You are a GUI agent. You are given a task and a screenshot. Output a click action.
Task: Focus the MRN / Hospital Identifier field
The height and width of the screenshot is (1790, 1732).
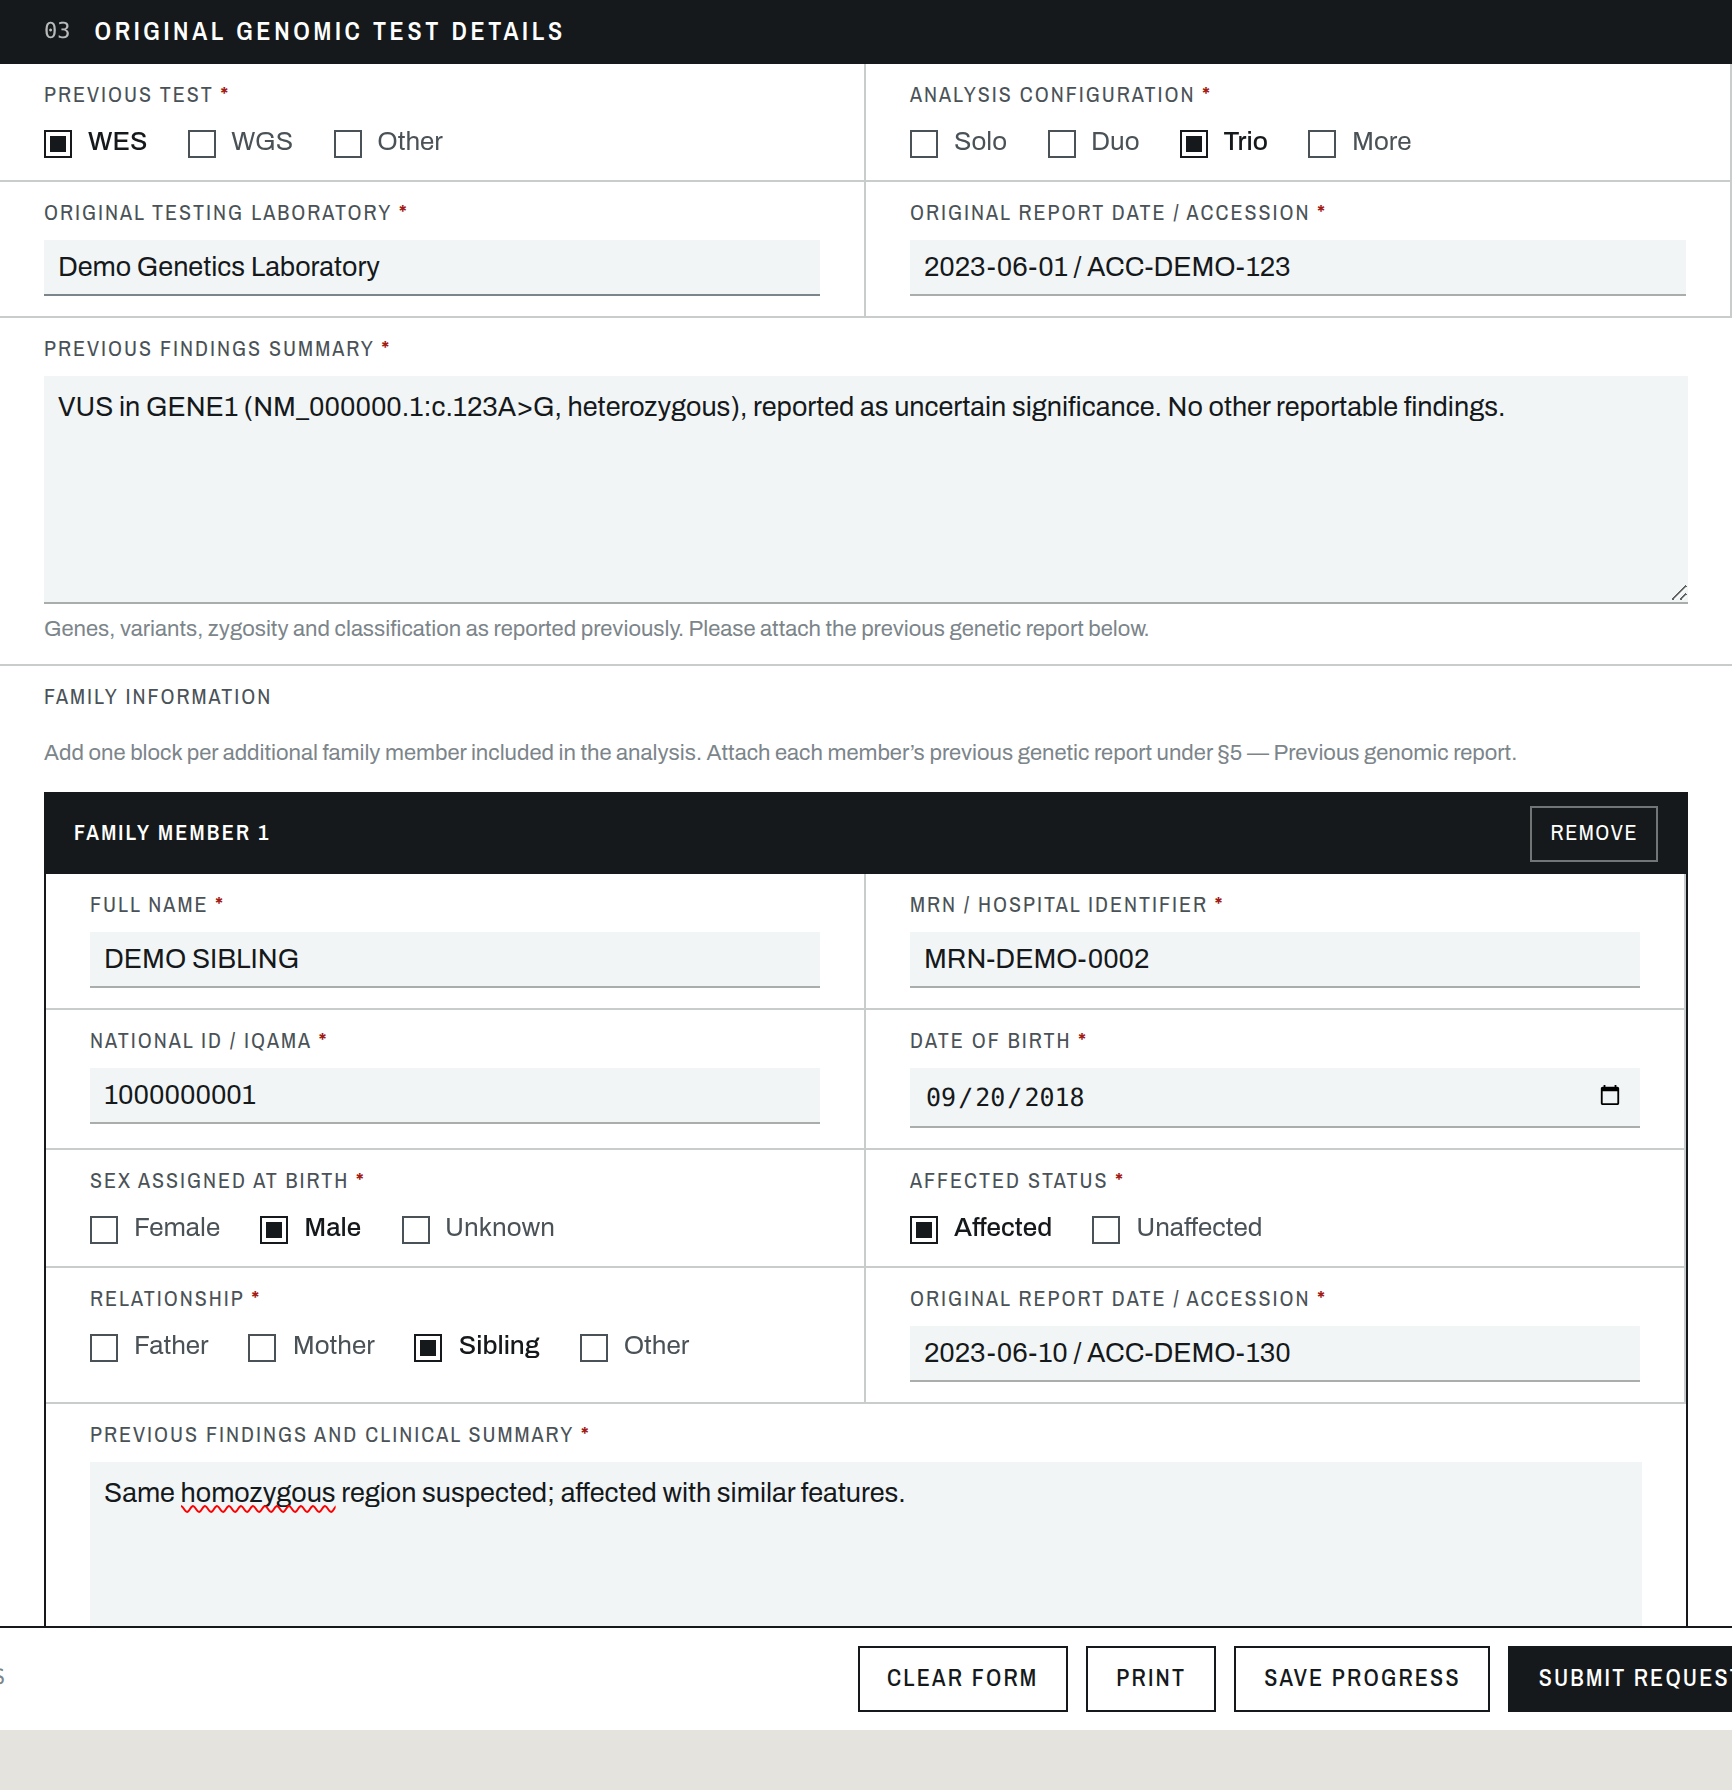tap(1274, 959)
